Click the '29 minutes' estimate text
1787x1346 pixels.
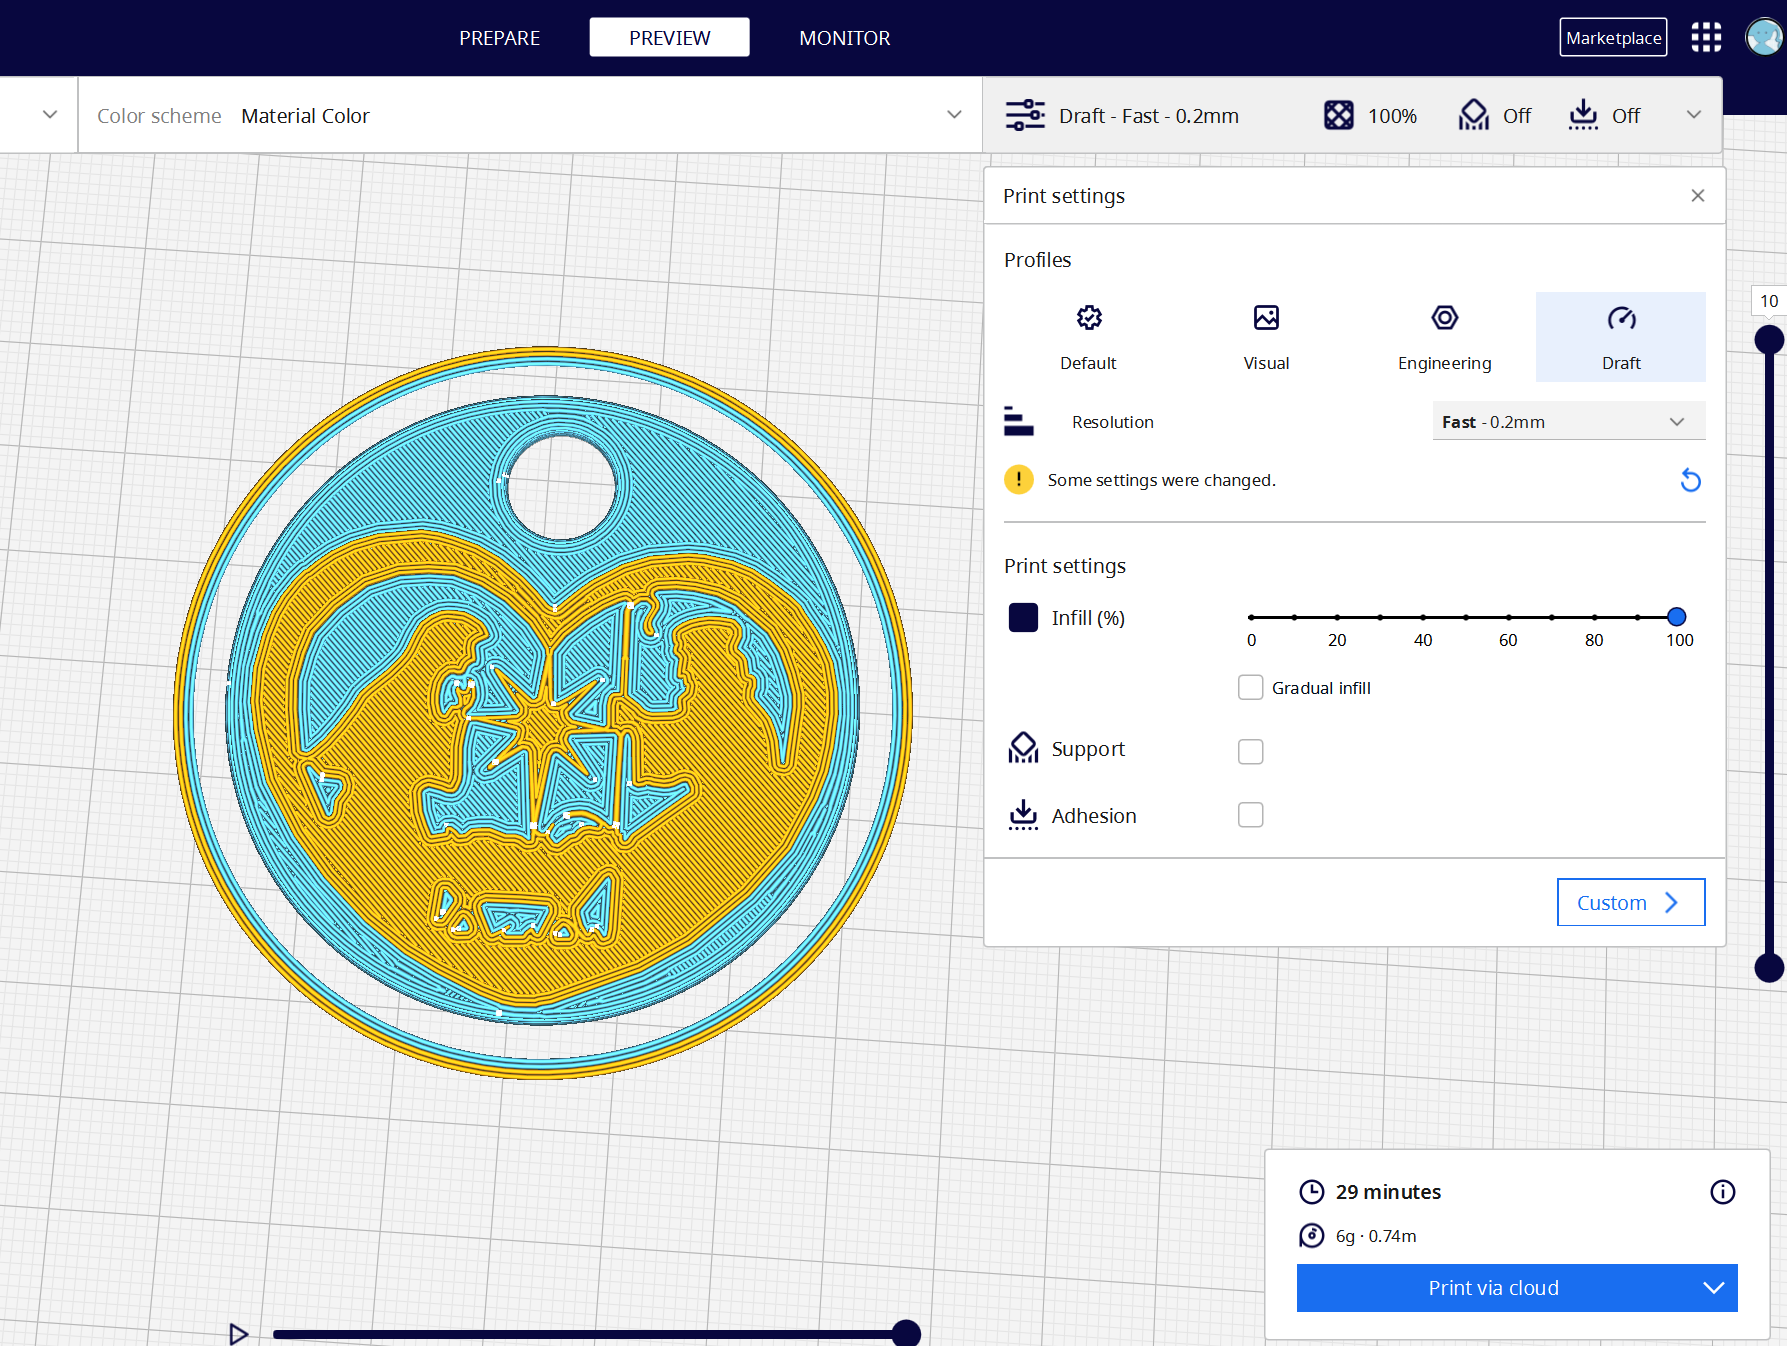(1388, 1192)
